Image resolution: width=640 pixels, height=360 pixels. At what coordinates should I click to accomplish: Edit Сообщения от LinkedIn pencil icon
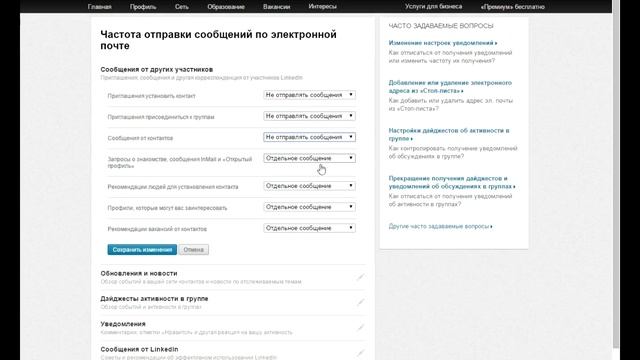tap(360, 353)
